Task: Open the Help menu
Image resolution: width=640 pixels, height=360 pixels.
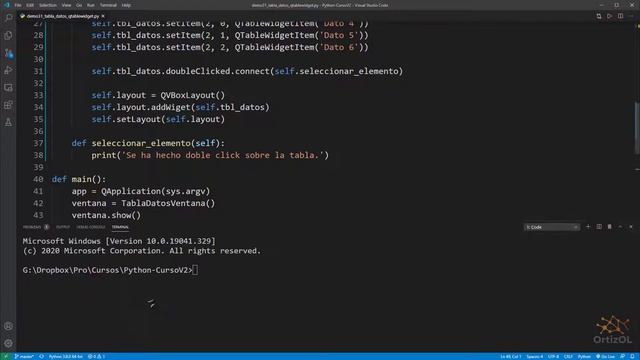Action: (127, 5)
